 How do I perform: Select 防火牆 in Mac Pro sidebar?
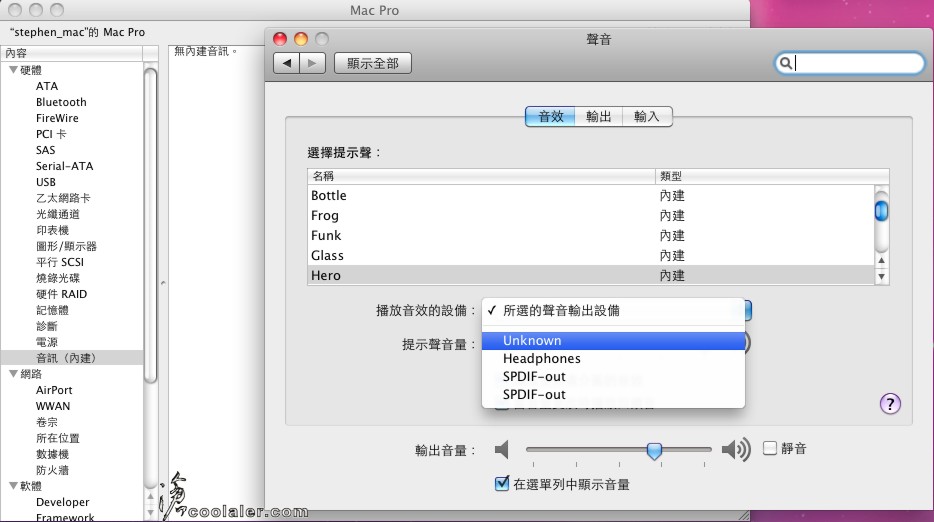pyautogui.click(x=52, y=470)
